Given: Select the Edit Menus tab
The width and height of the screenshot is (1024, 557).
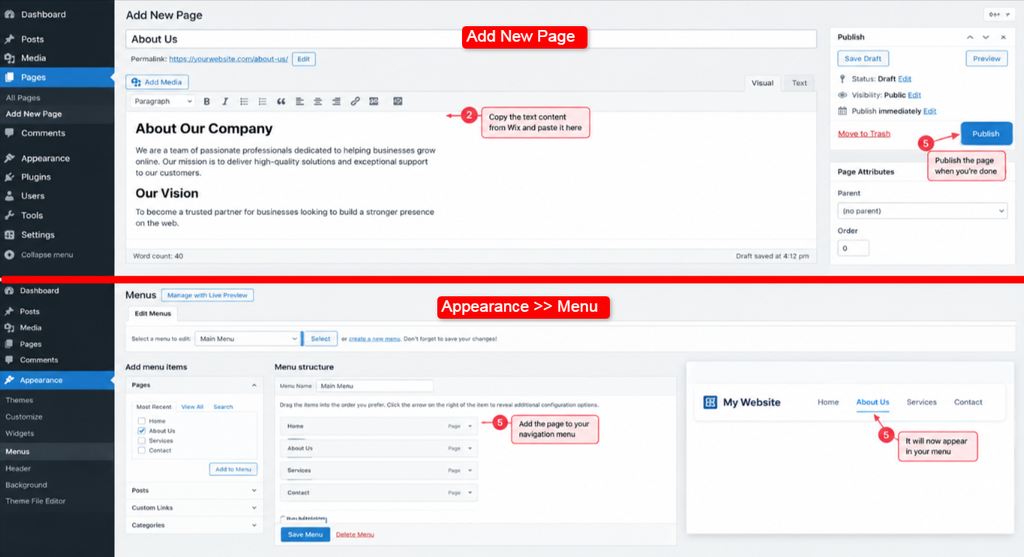Looking at the screenshot, I should point(153,313).
